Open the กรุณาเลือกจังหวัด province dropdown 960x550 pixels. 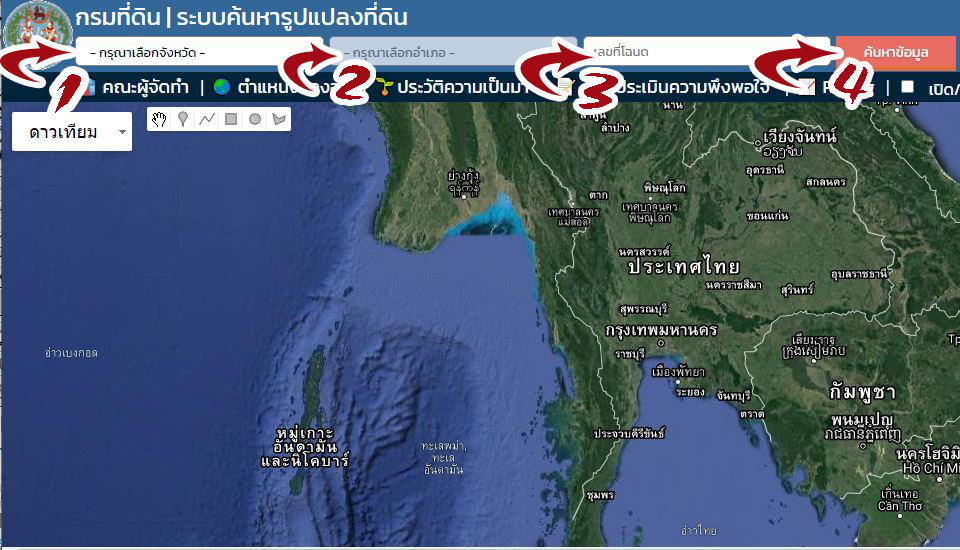point(199,53)
